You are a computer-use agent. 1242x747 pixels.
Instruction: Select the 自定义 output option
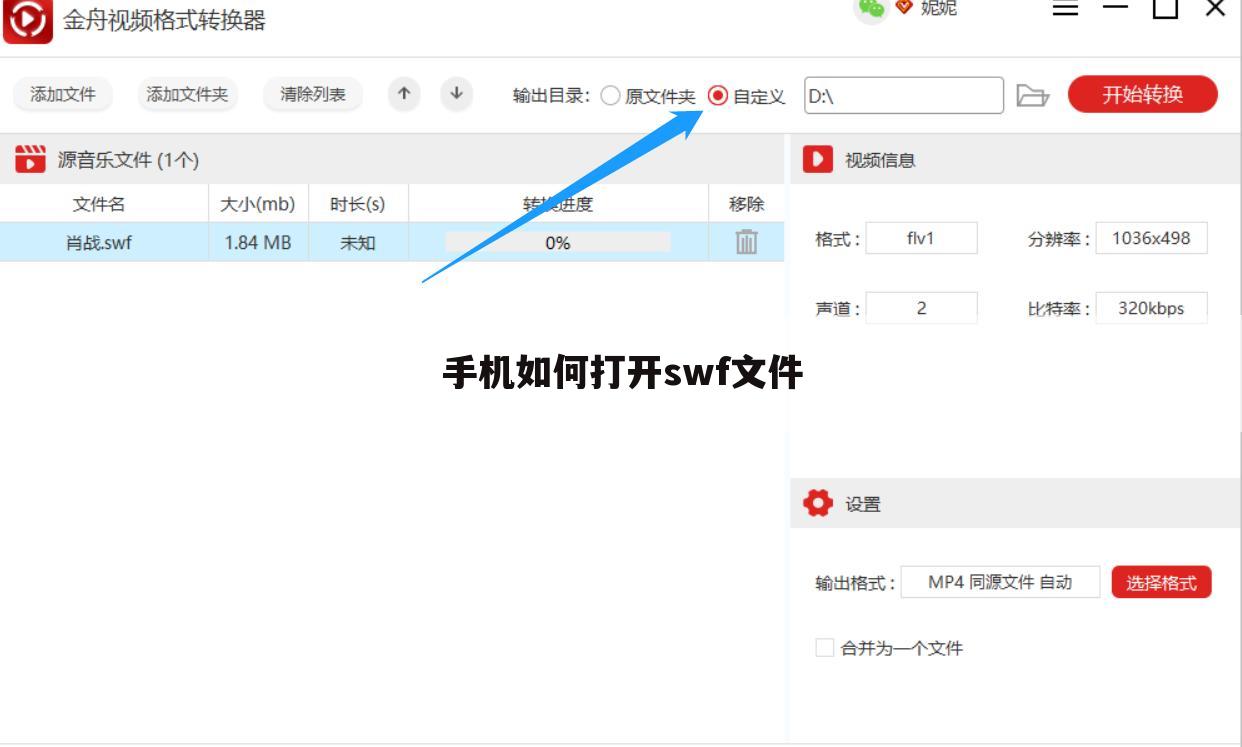[718, 95]
